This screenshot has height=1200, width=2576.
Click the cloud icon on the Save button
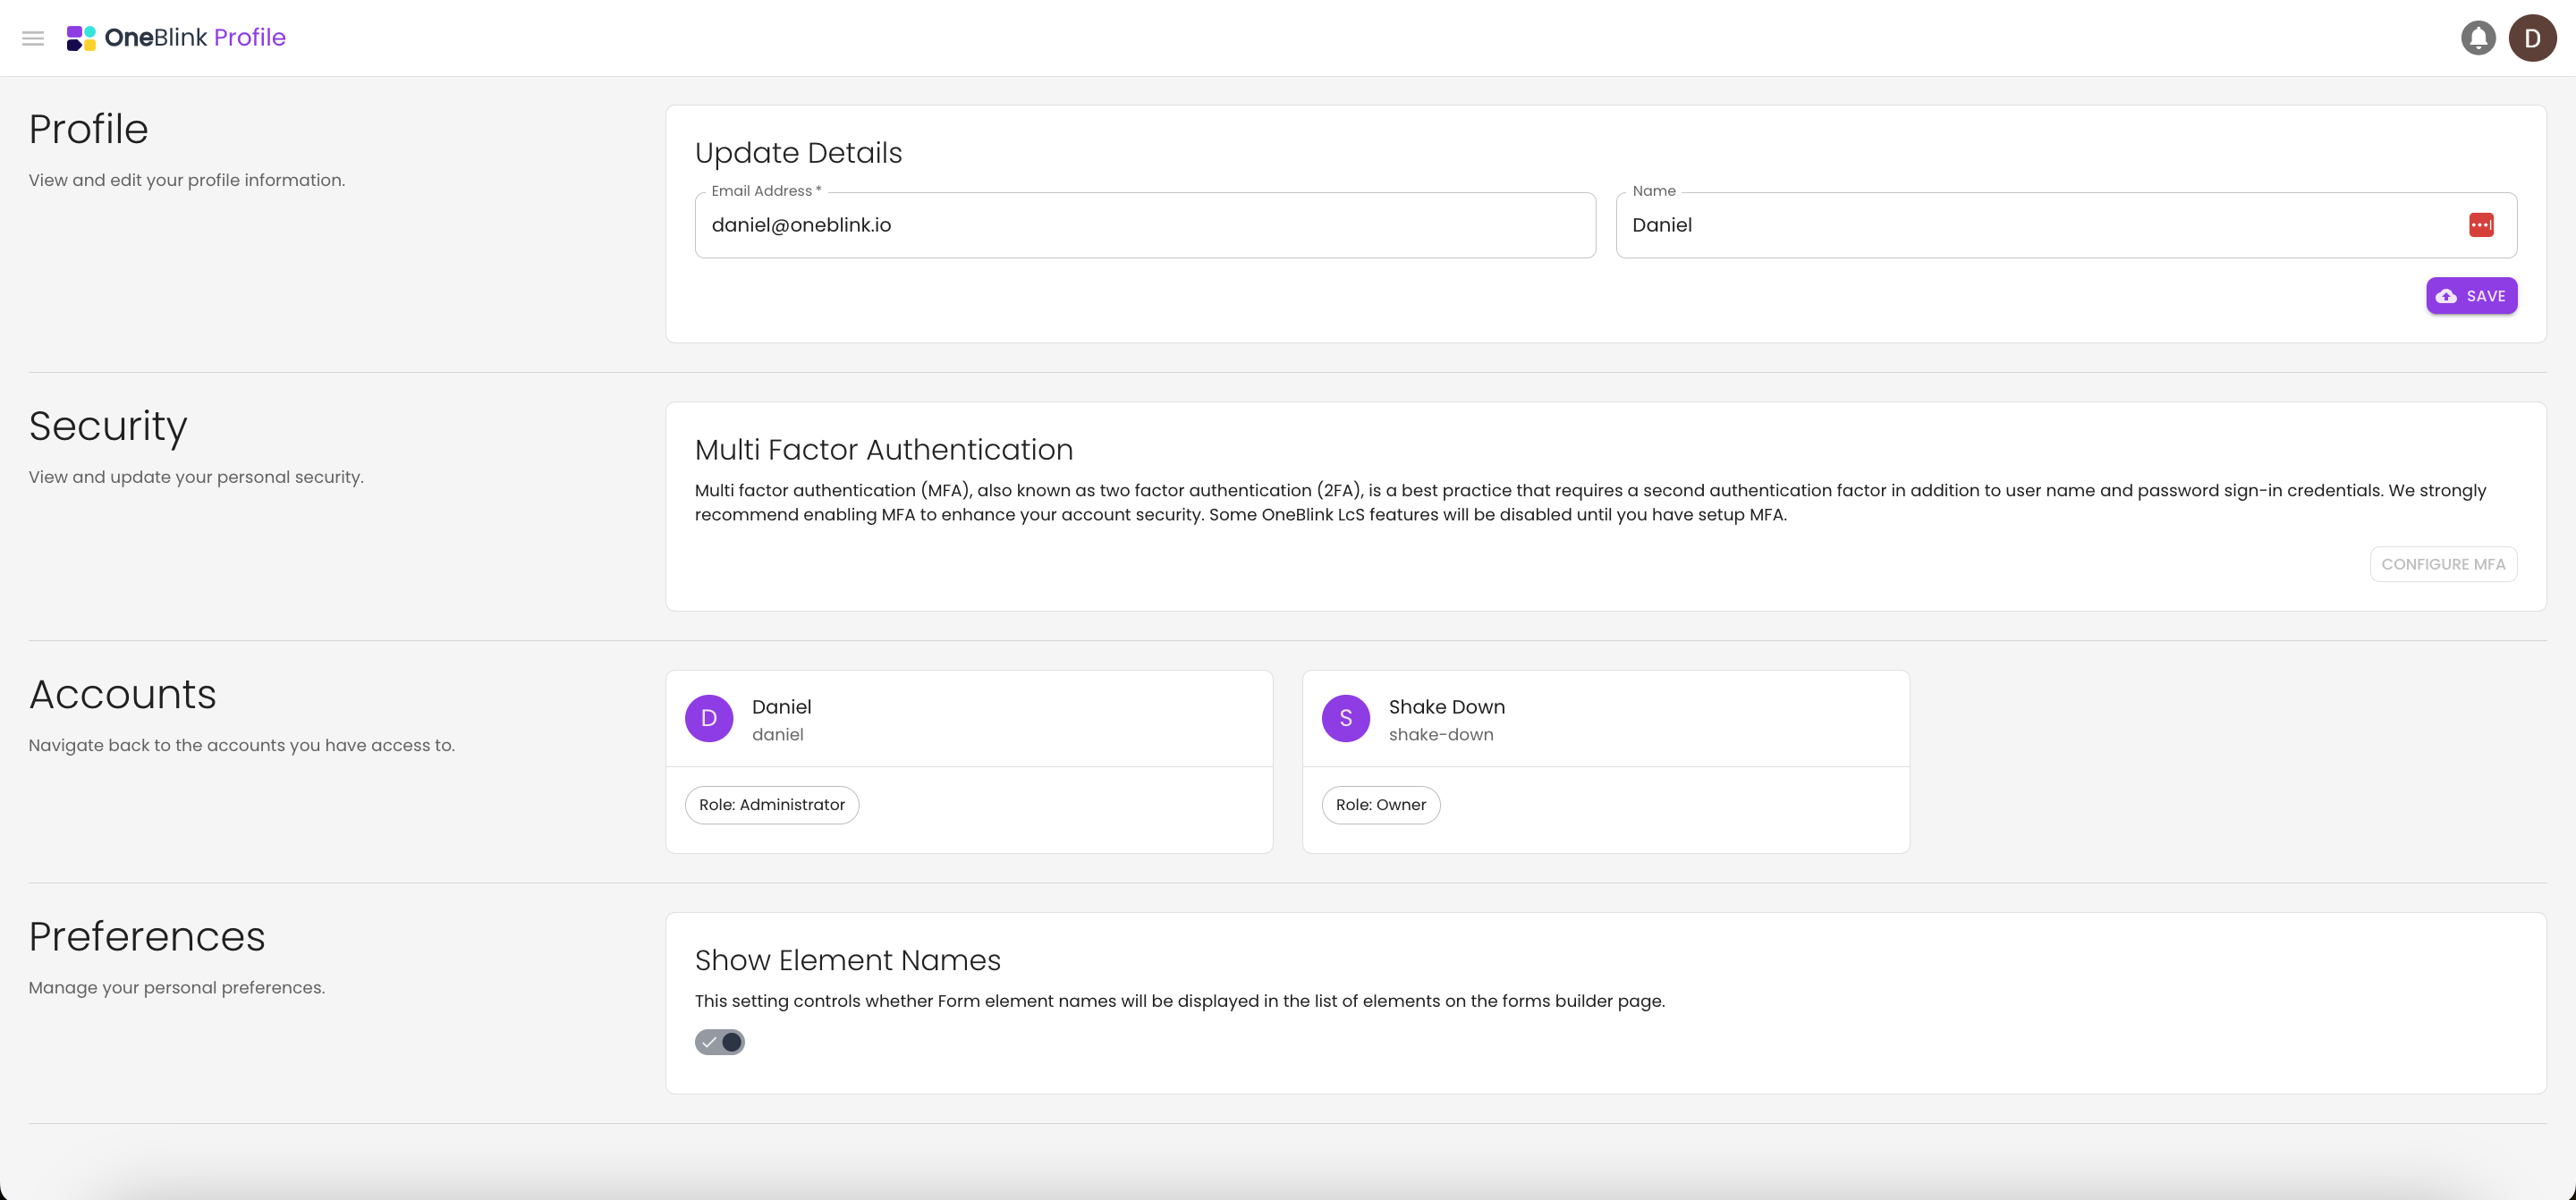coord(2446,296)
